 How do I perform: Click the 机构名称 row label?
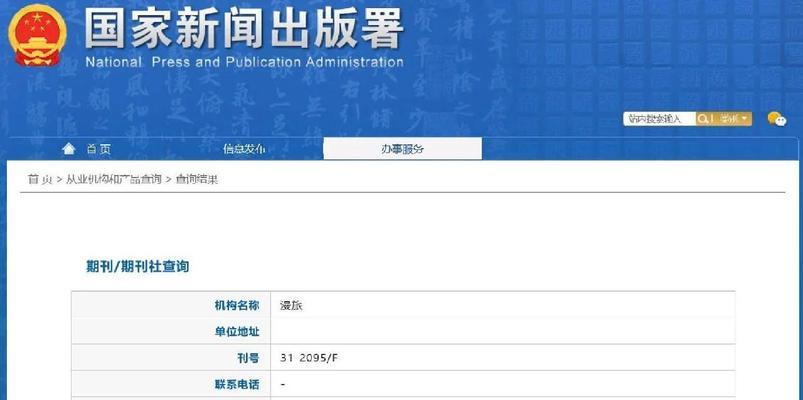[x=237, y=306]
